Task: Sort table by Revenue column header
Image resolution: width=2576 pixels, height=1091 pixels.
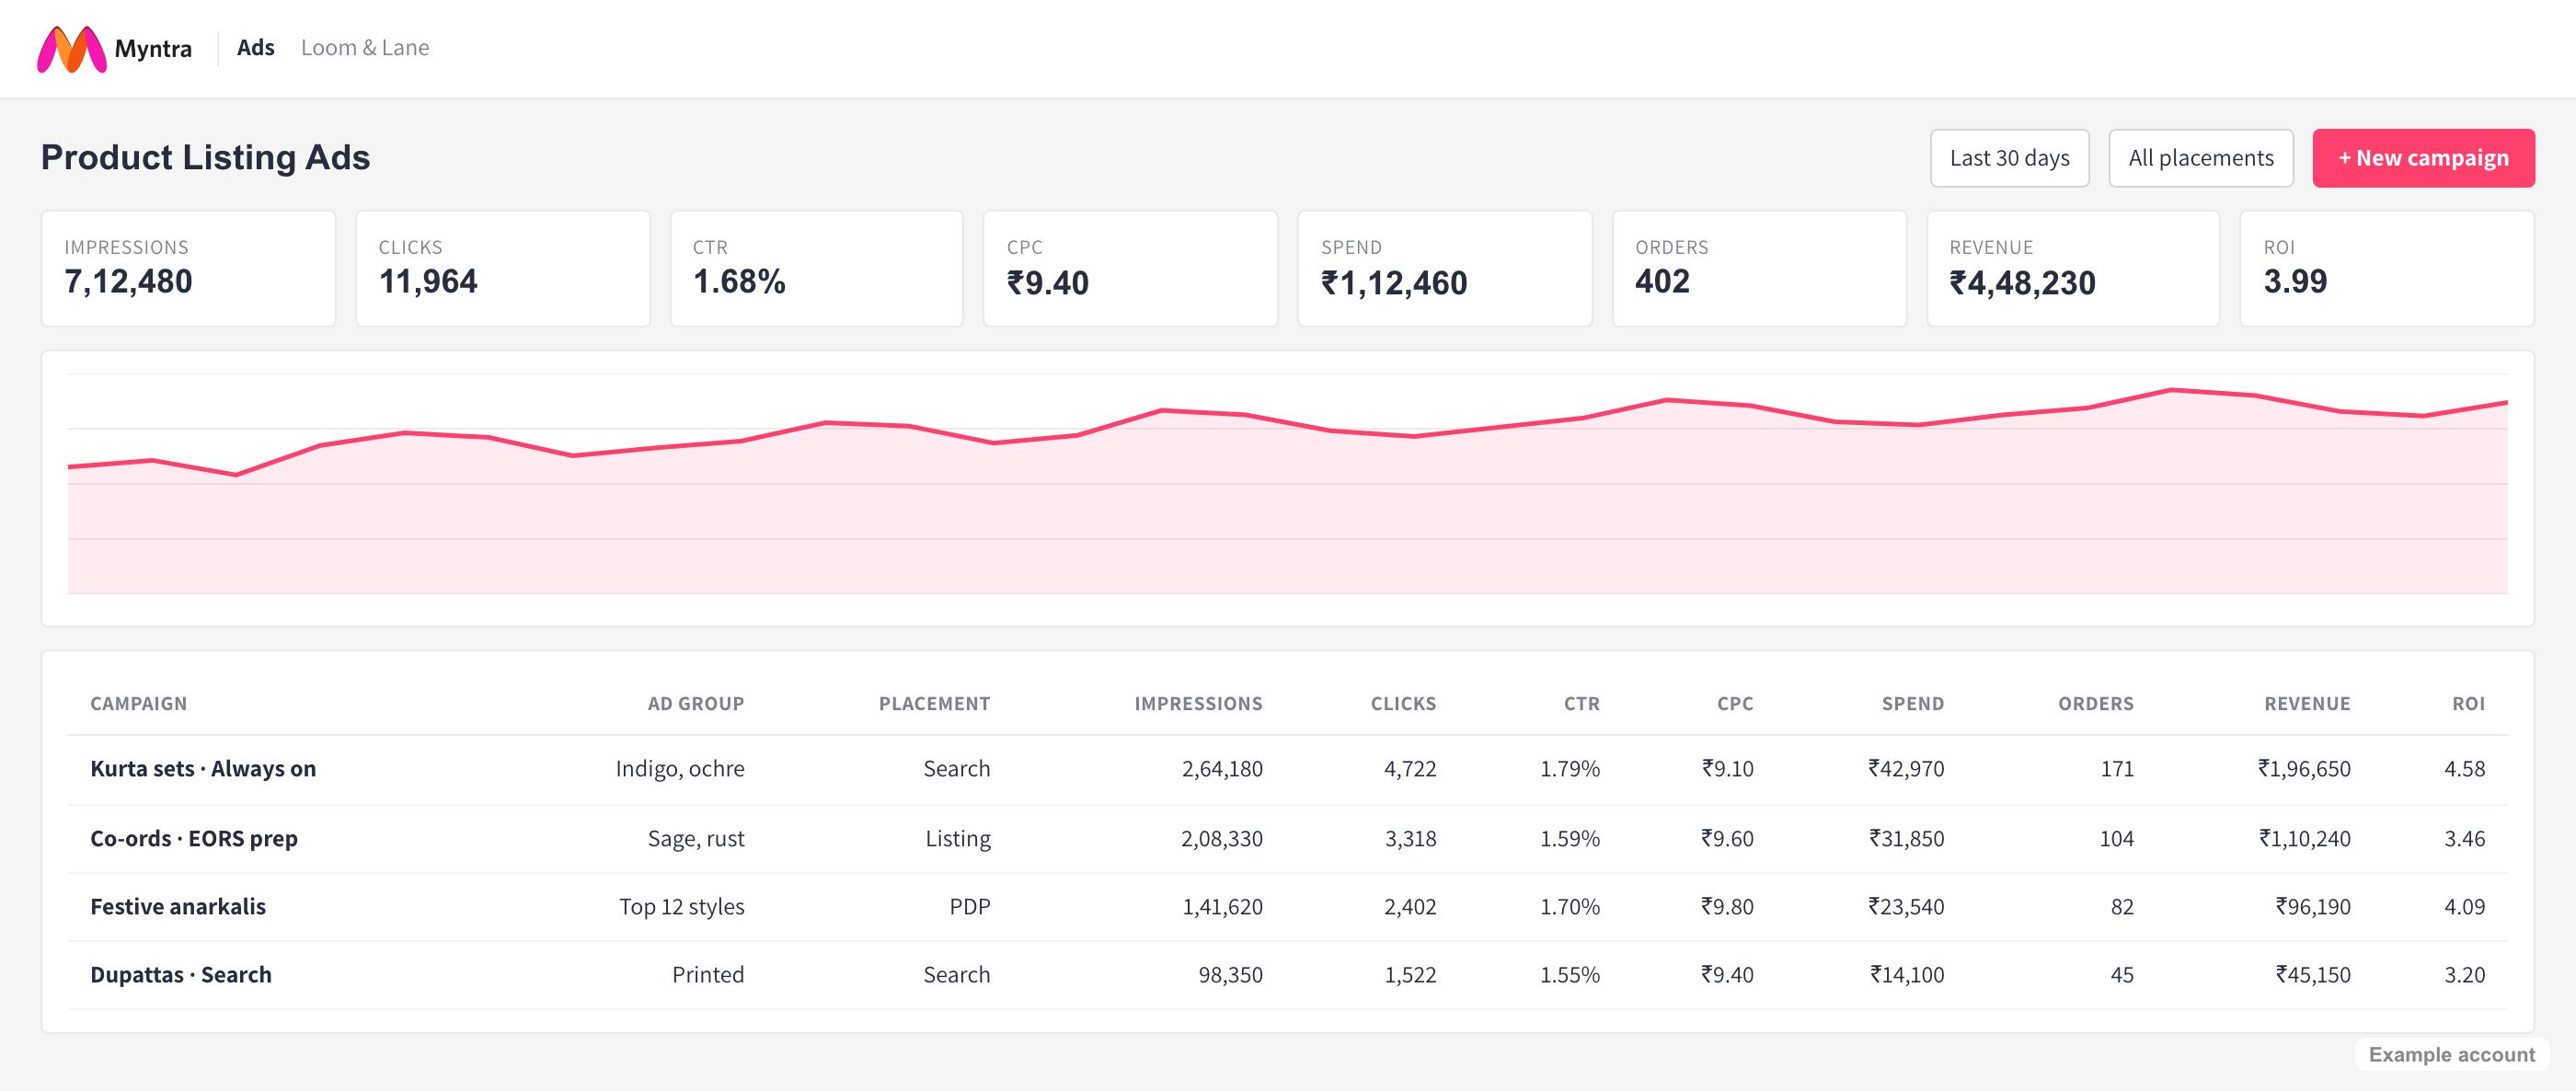Action: click(x=2308, y=703)
